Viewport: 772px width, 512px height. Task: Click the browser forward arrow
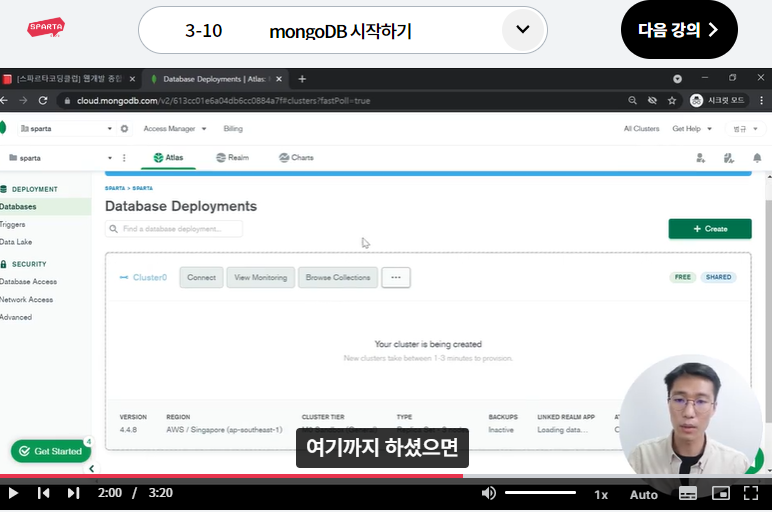23,100
